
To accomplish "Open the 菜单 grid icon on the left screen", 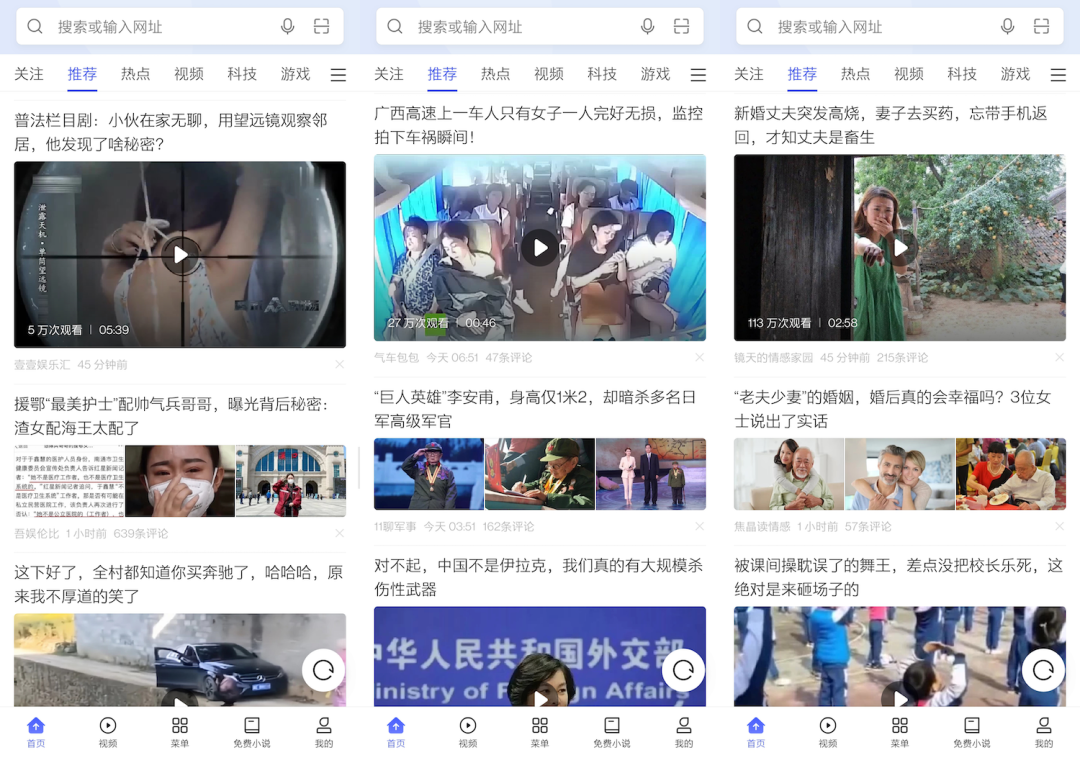I will pyautogui.click(x=180, y=725).
